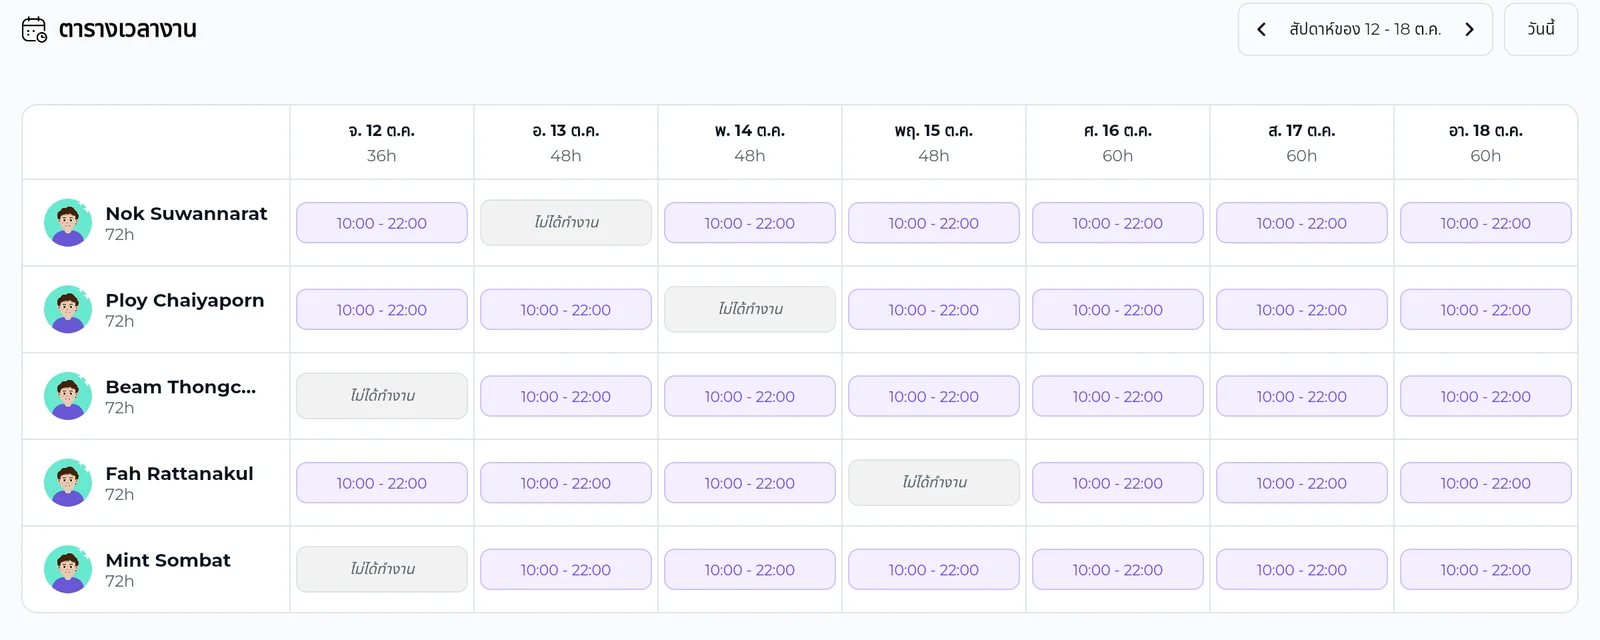
Task: Click the Fah Rattanakul employee name
Action: [179, 473]
